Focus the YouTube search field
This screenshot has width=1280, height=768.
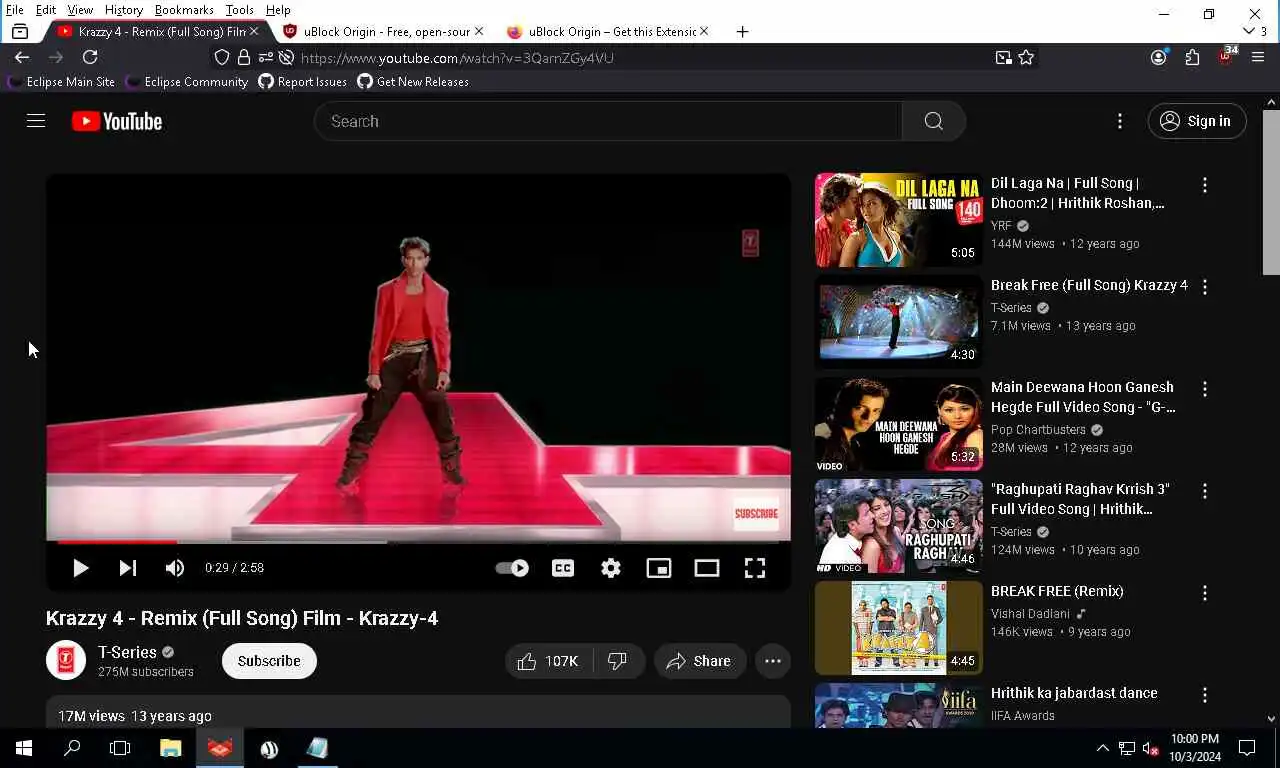pos(608,121)
